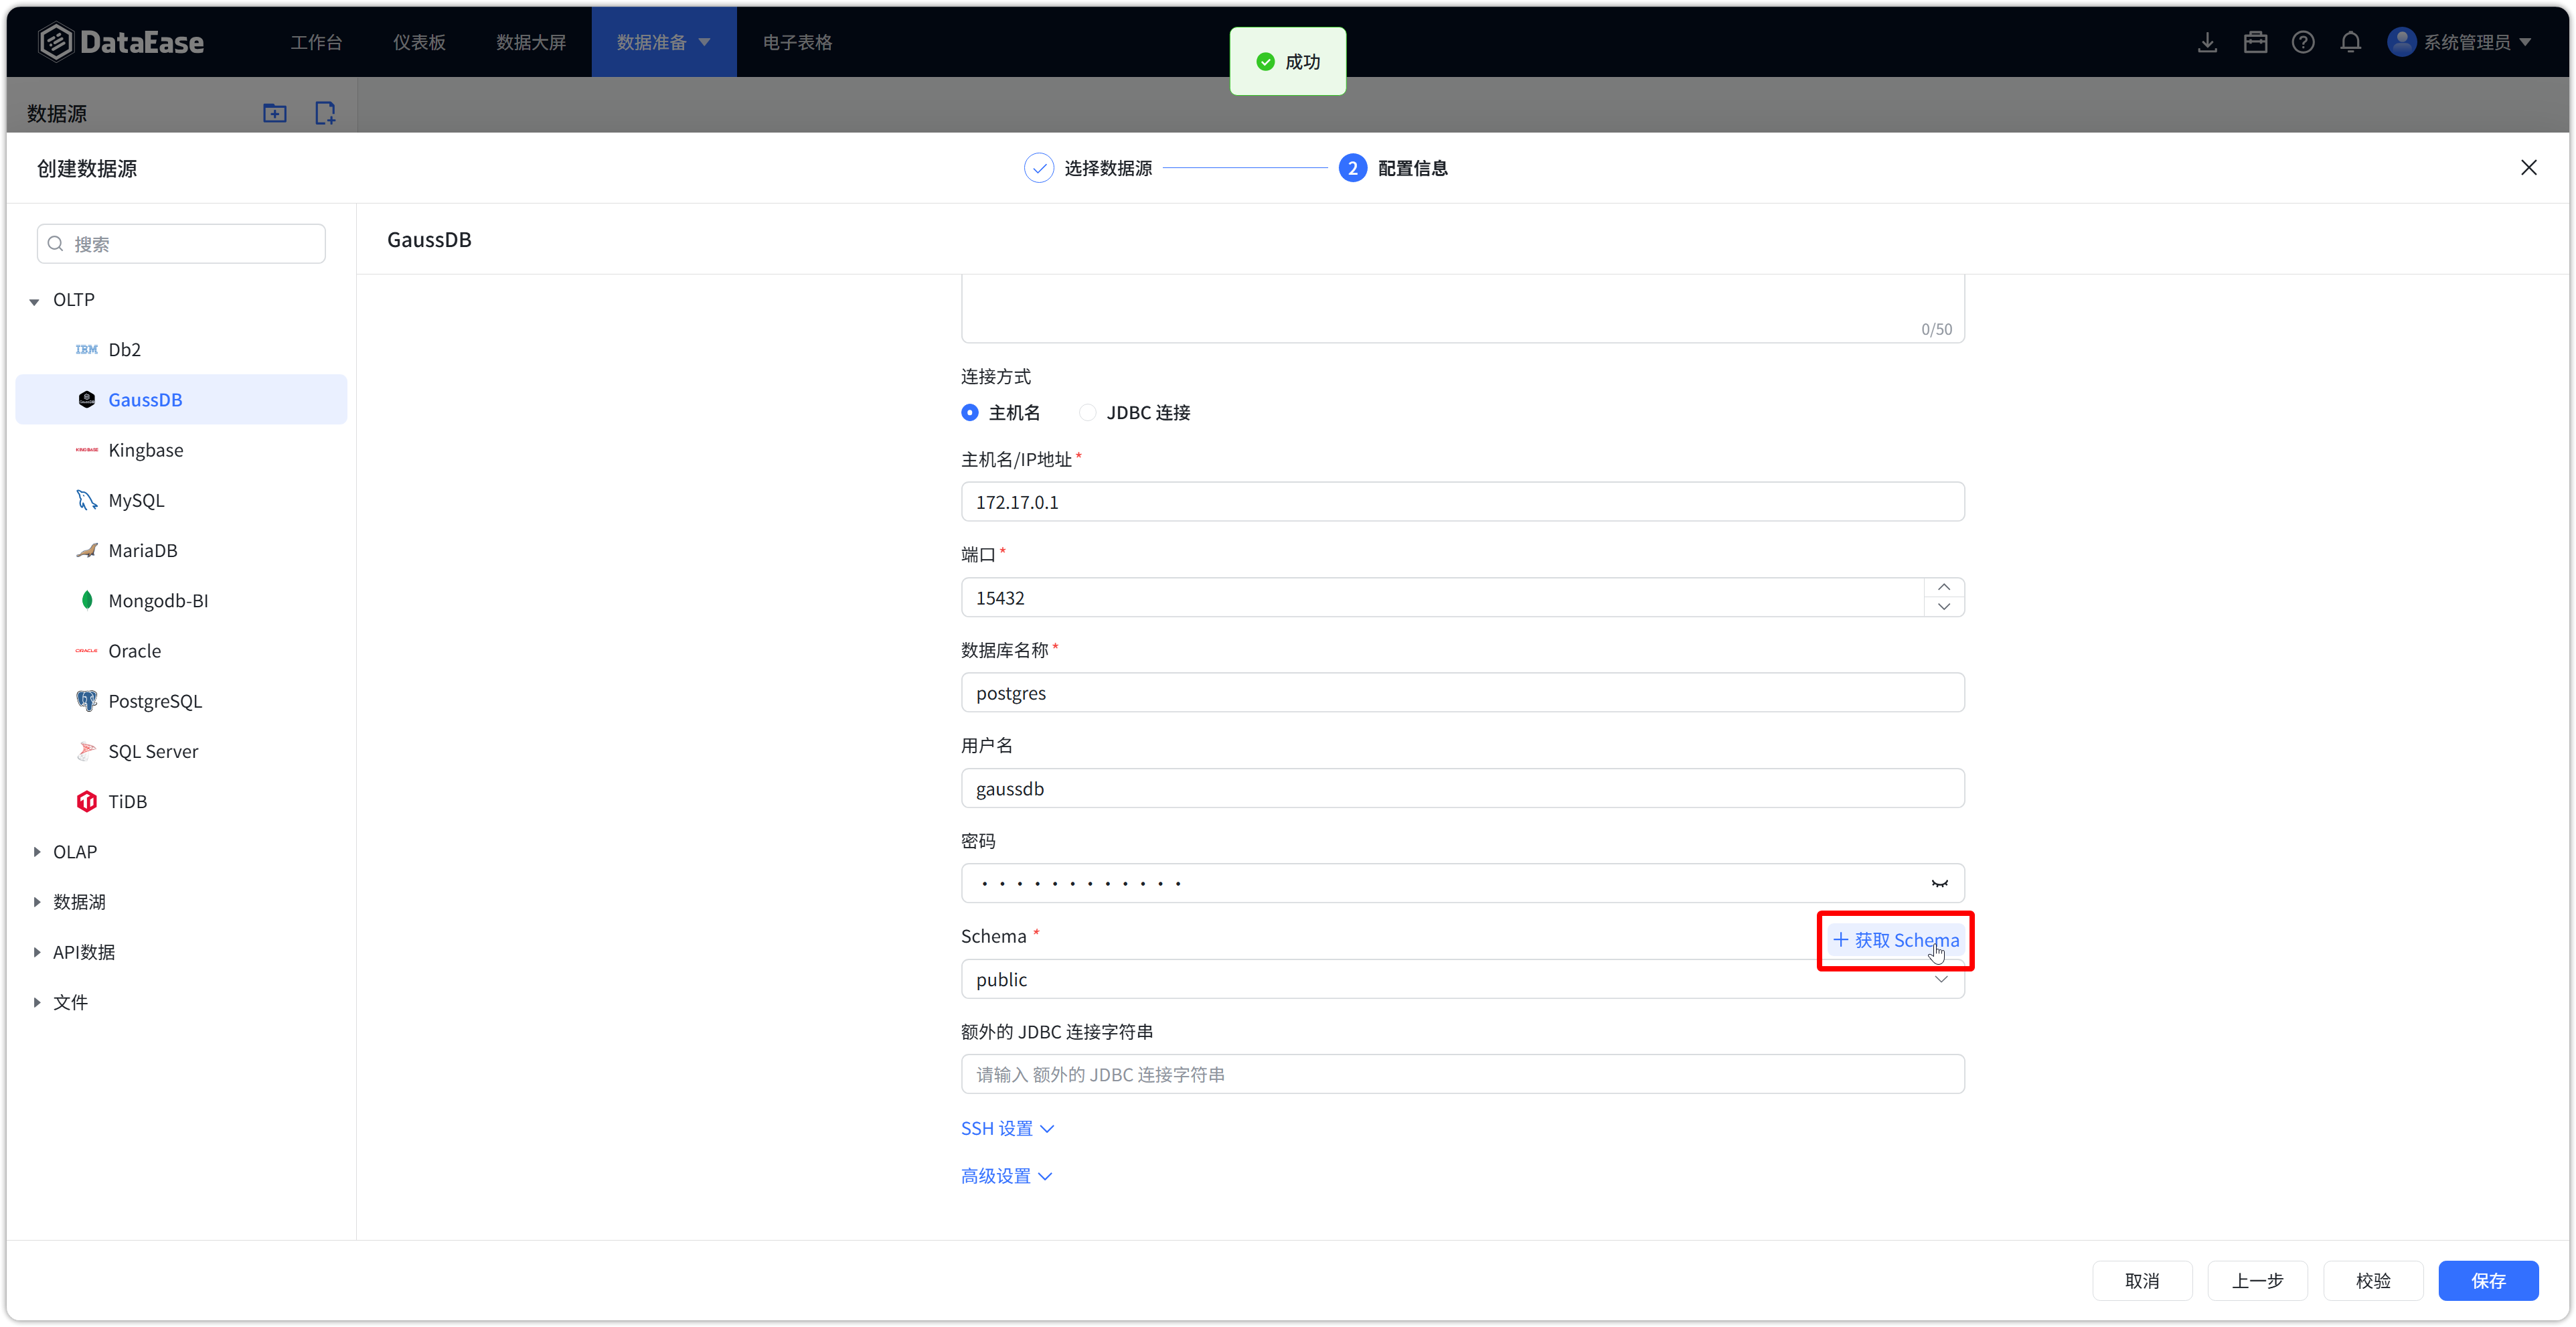Image resolution: width=2576 pixels, height=1327 pixels.
Task: Expand the OLAP tree group
Action: [x=36, y=852]
